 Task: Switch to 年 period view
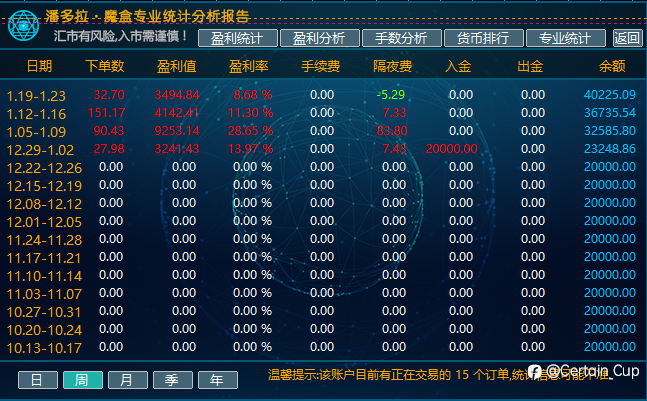217,380
